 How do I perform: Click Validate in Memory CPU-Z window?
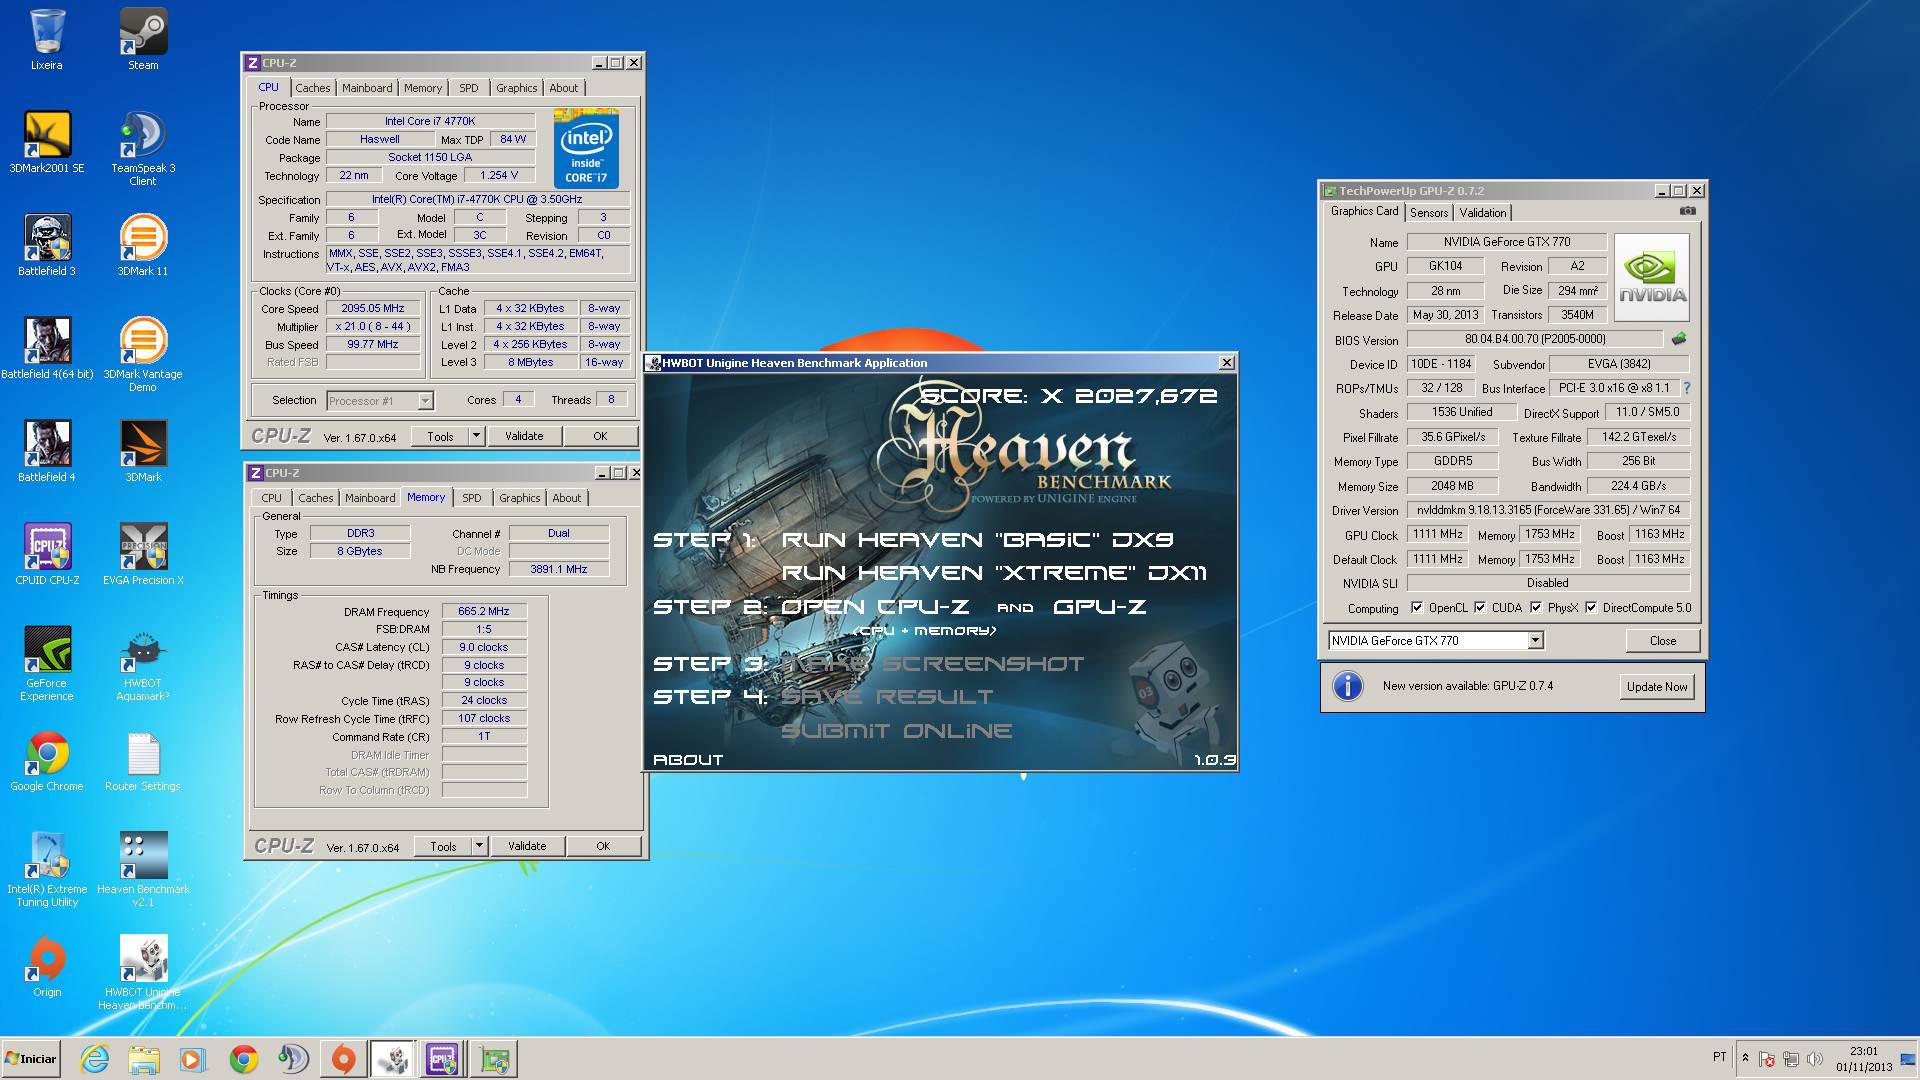[x=527, y=846]
